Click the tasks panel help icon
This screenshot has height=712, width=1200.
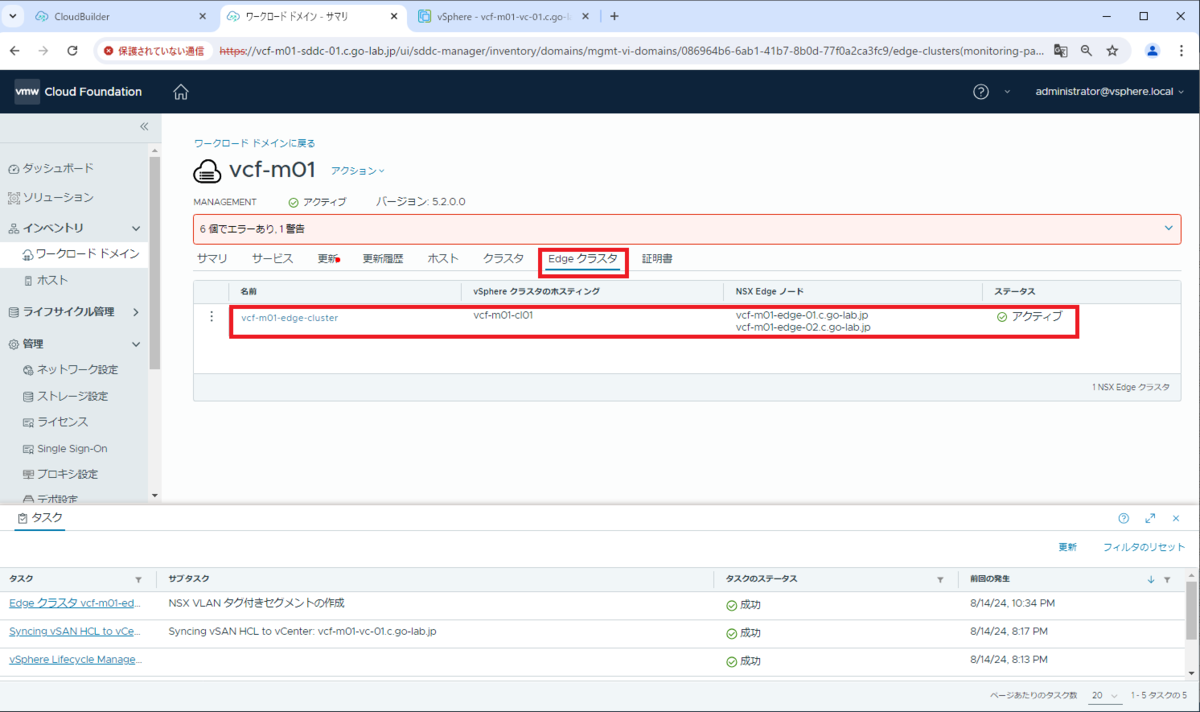tap(1124, 519)
